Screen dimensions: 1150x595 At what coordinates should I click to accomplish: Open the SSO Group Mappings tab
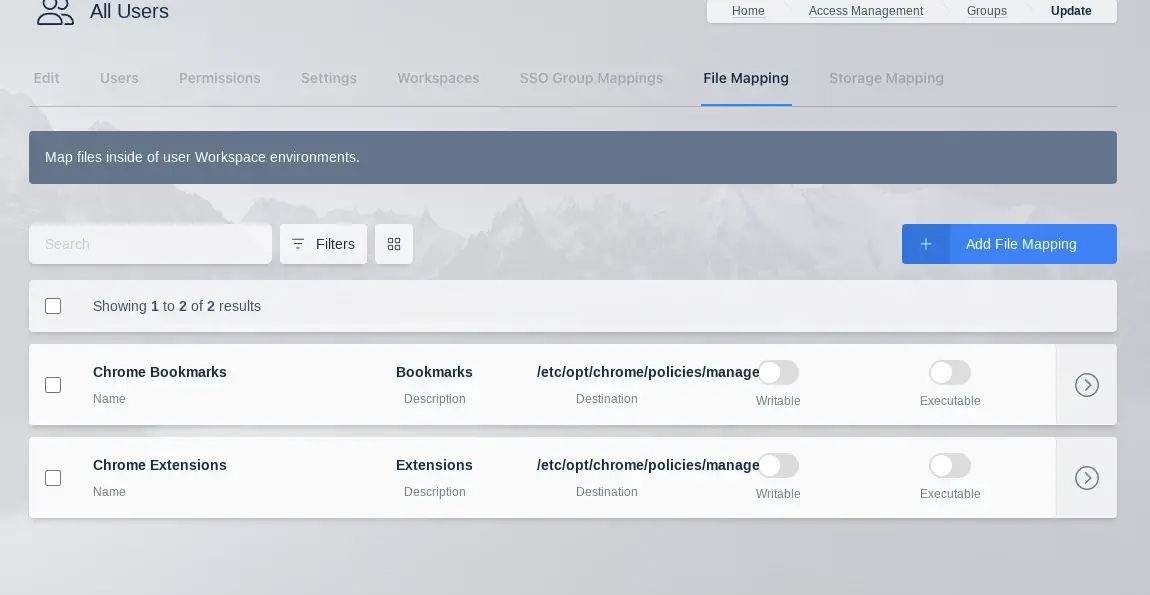point(591,78)
